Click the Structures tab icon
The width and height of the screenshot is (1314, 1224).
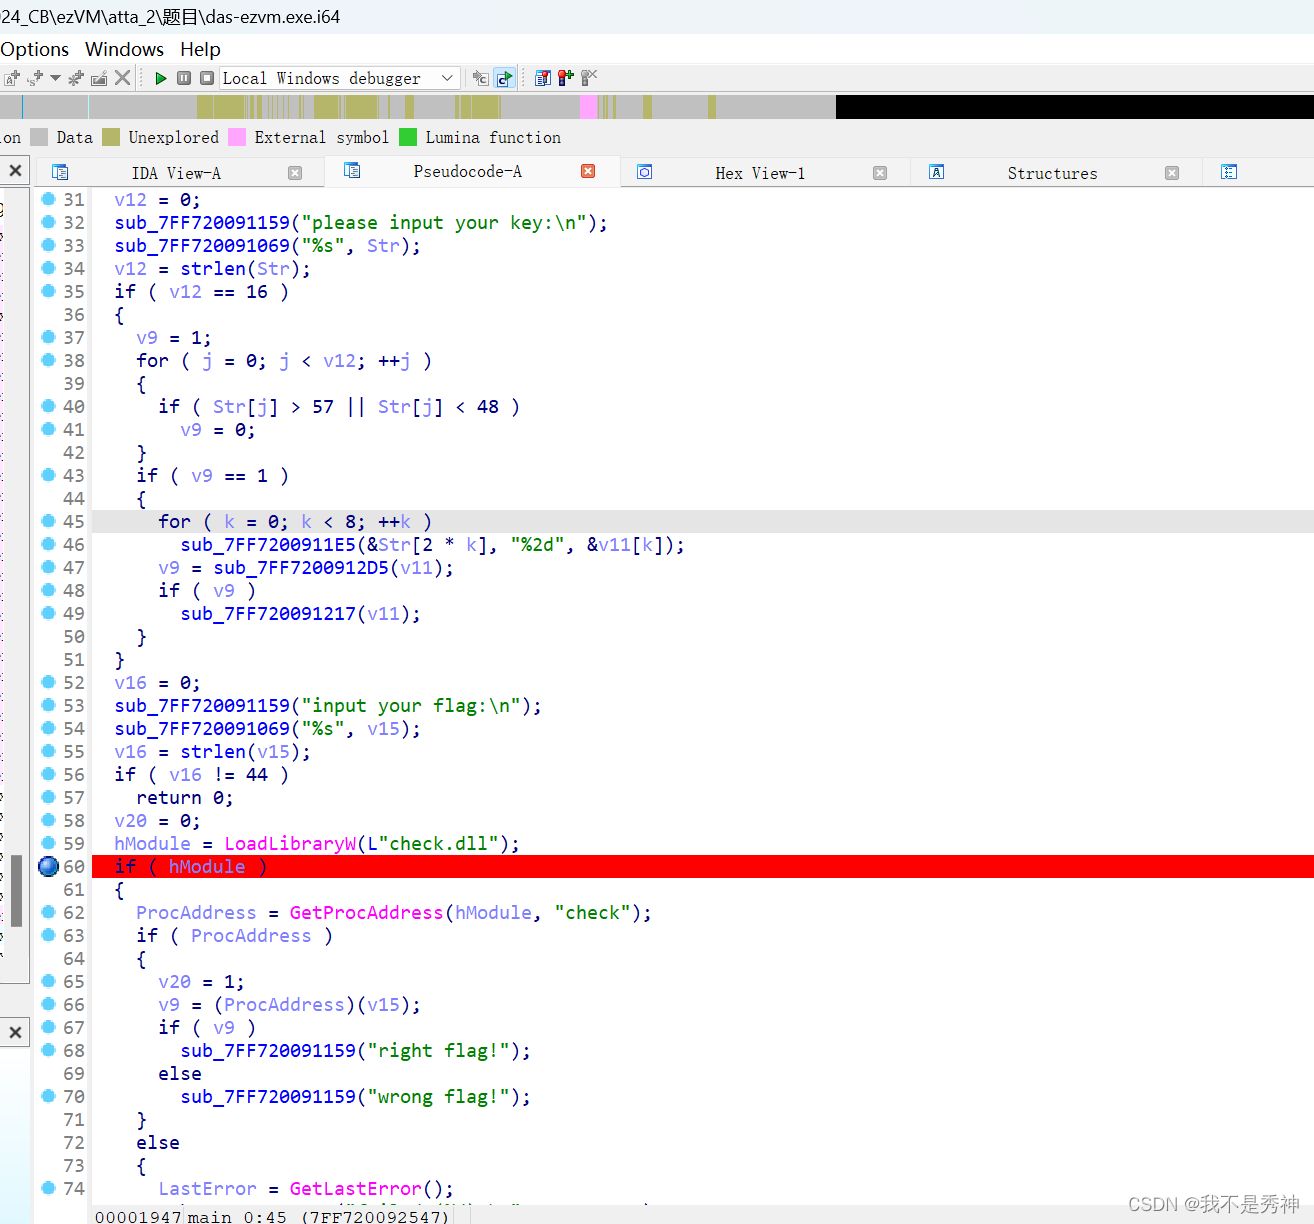(937, 172)
